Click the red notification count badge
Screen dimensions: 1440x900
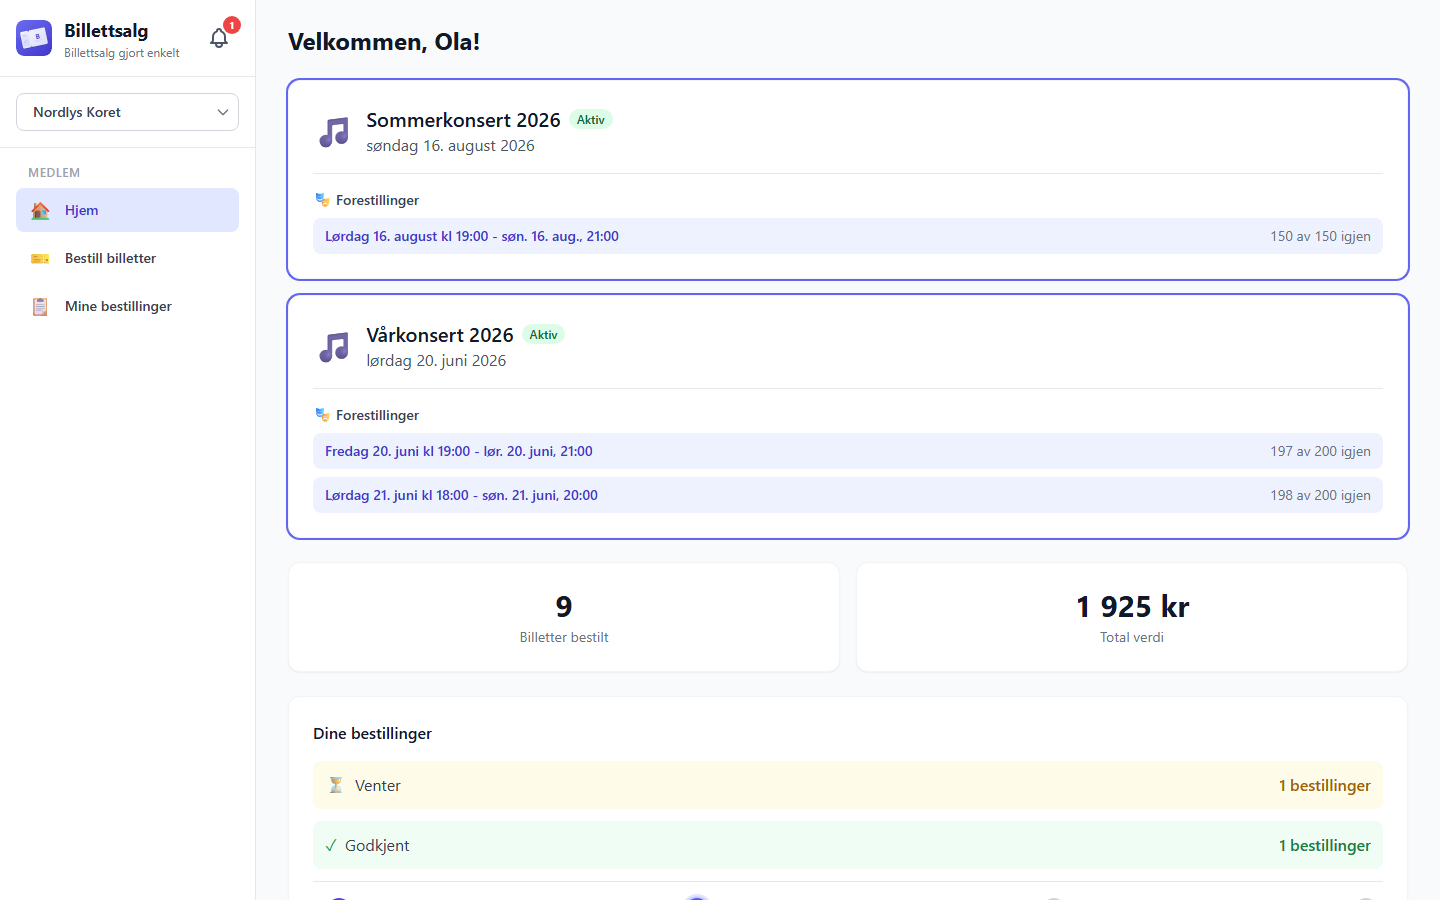click(232, 25)
